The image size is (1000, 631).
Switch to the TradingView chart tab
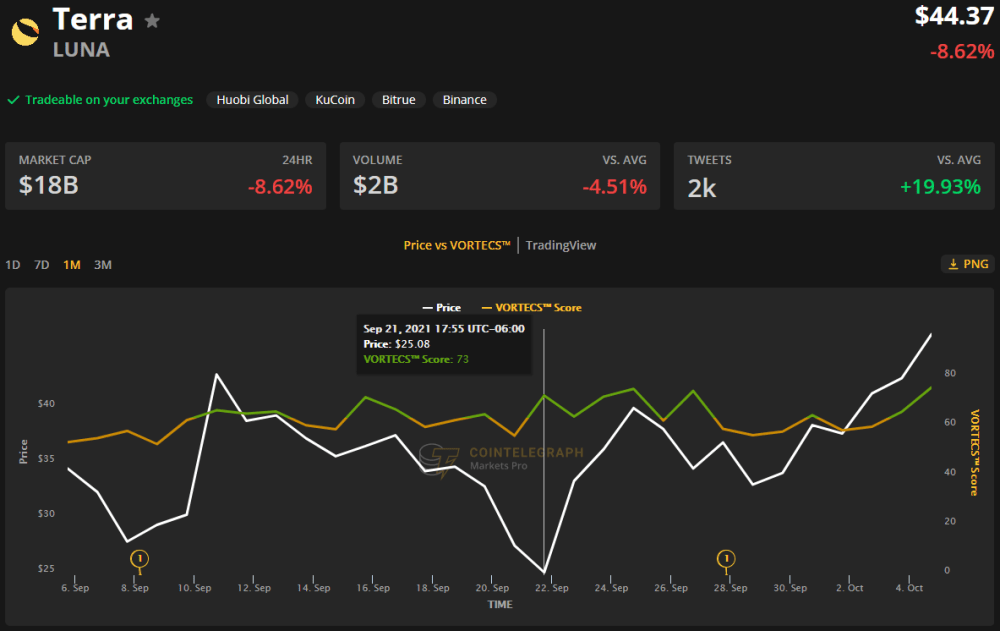(x=561, y=246)
